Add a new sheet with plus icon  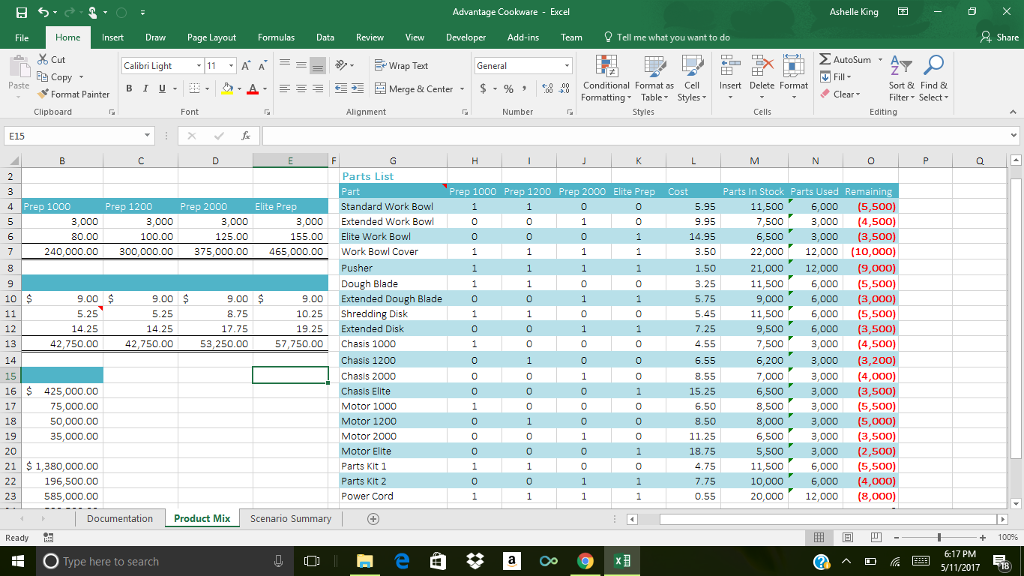(x=373, y=519)
